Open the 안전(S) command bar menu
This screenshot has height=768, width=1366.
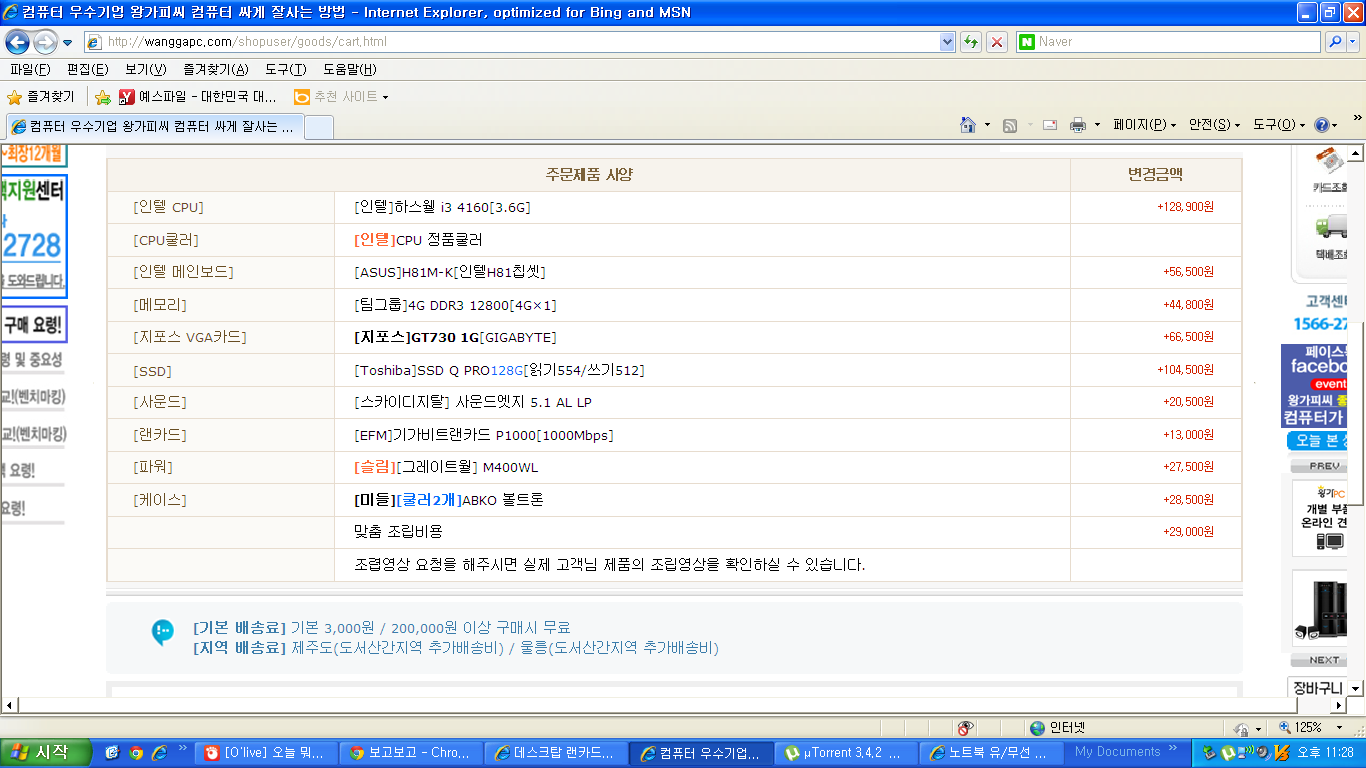(1214, 125)
